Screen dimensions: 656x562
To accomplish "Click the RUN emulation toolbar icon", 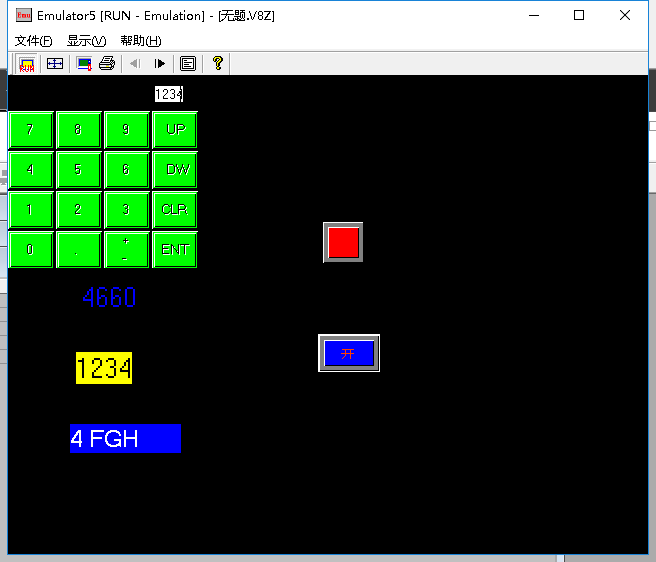I will pos(27,64).
